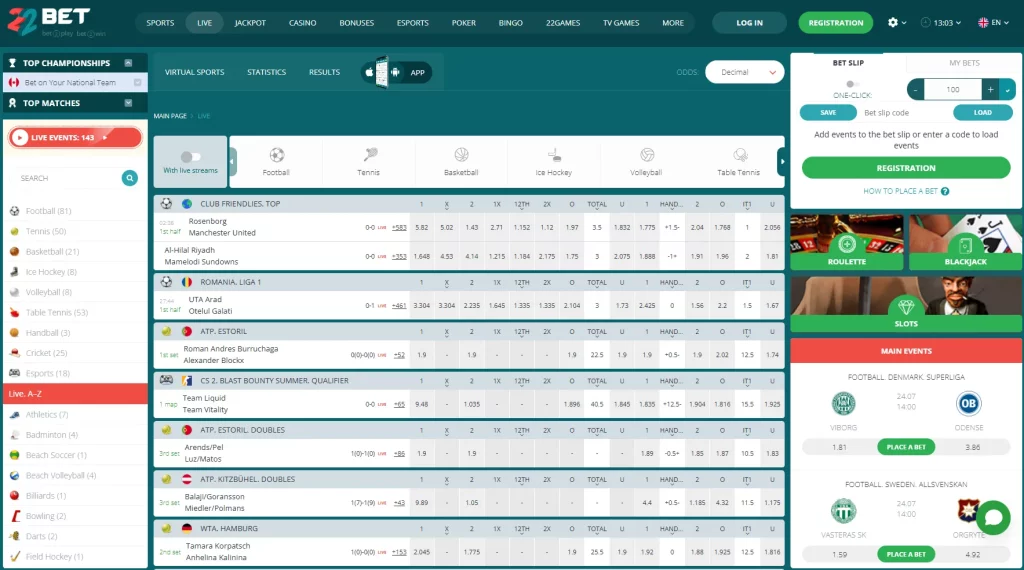Open the Blackjack casino thumbnail
Viewport: 1024px width, 570px height.
(965, 242)
